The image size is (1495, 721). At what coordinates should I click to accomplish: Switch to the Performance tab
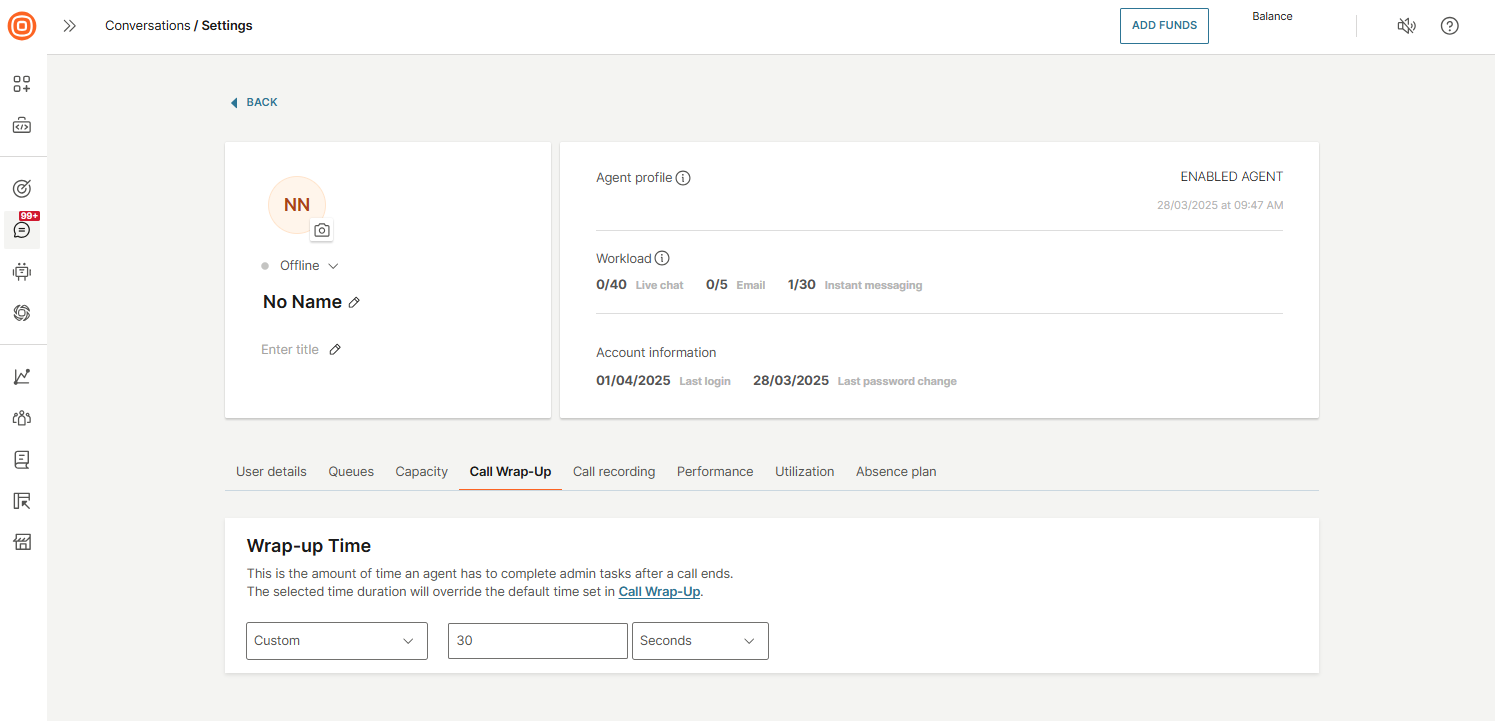click(715, 471)
